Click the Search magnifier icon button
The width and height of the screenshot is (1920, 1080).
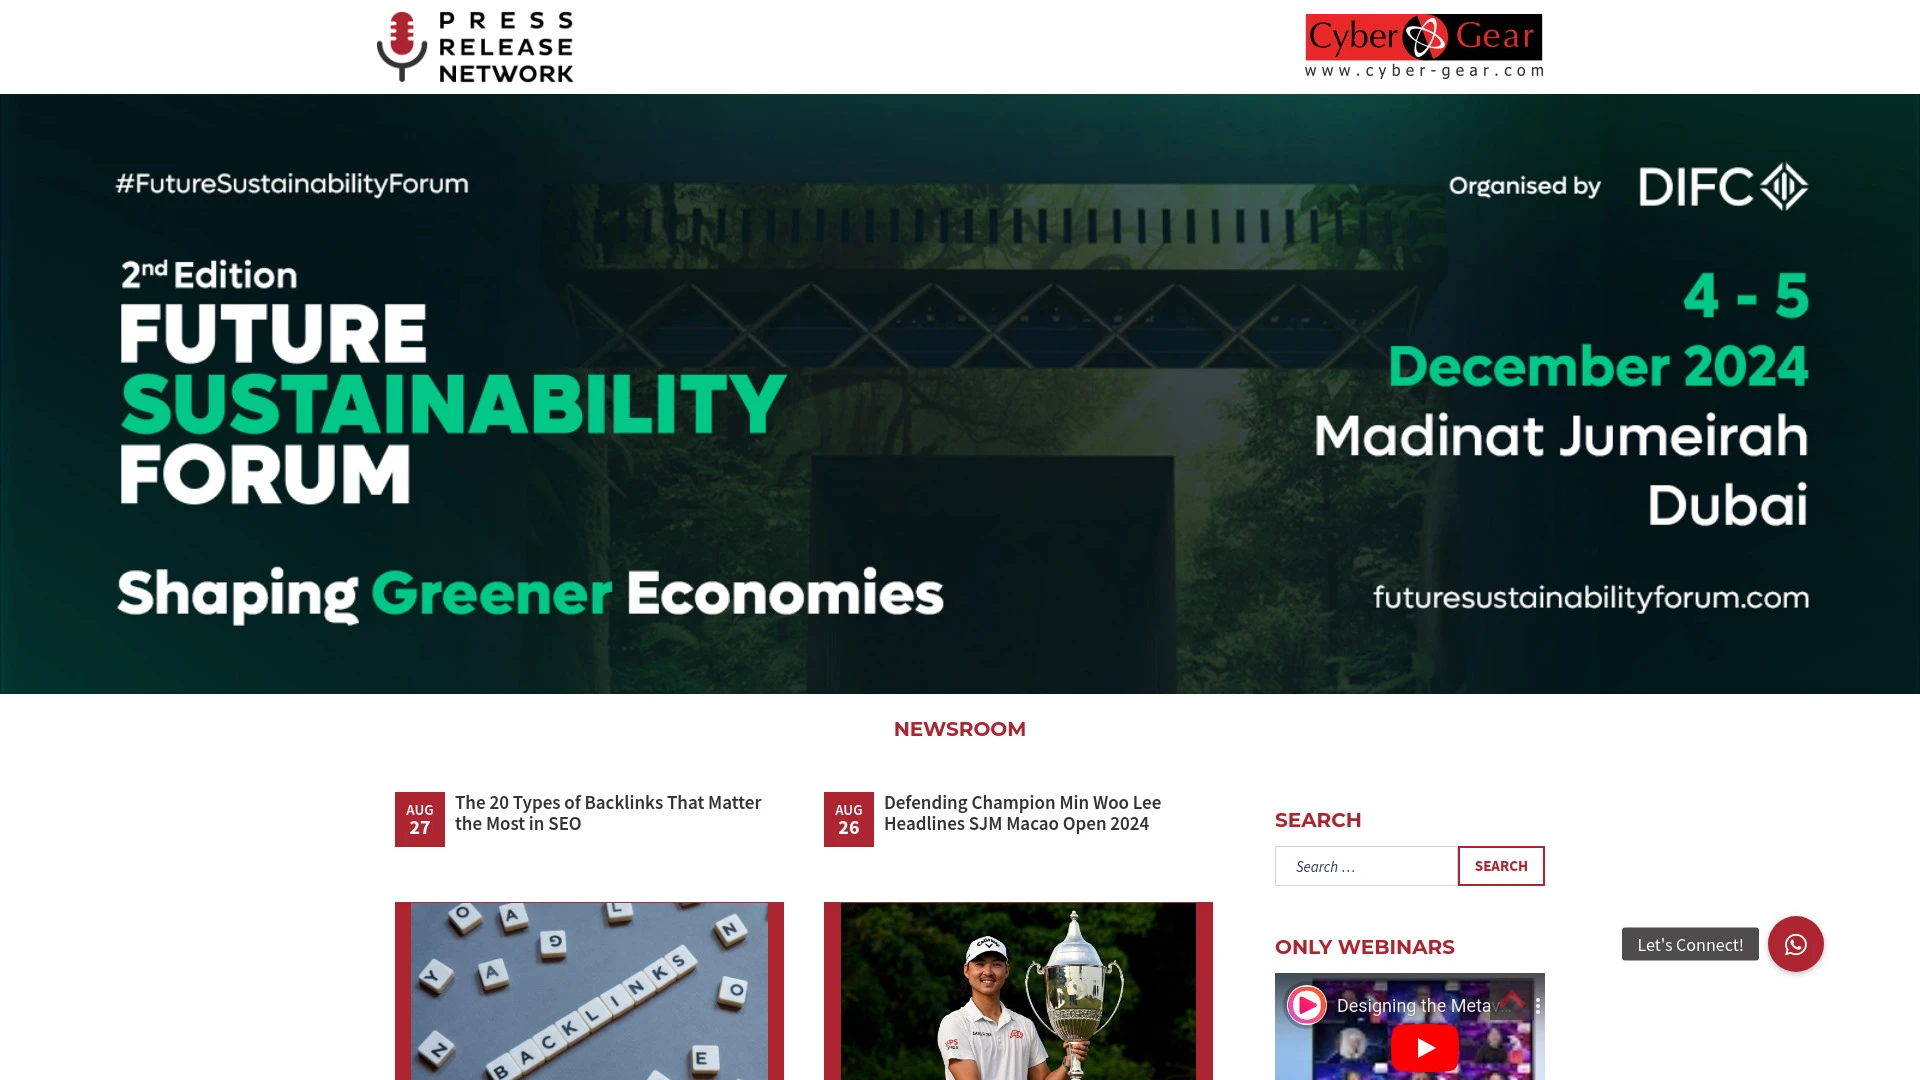click(x=1501, y=865)
